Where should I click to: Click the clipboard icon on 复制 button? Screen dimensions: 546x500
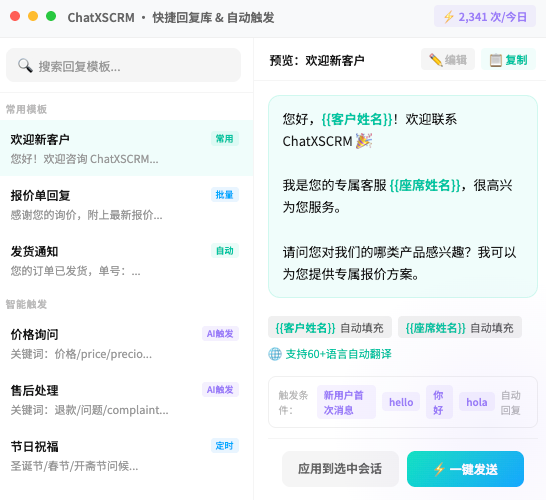click(x=496, y=60)
